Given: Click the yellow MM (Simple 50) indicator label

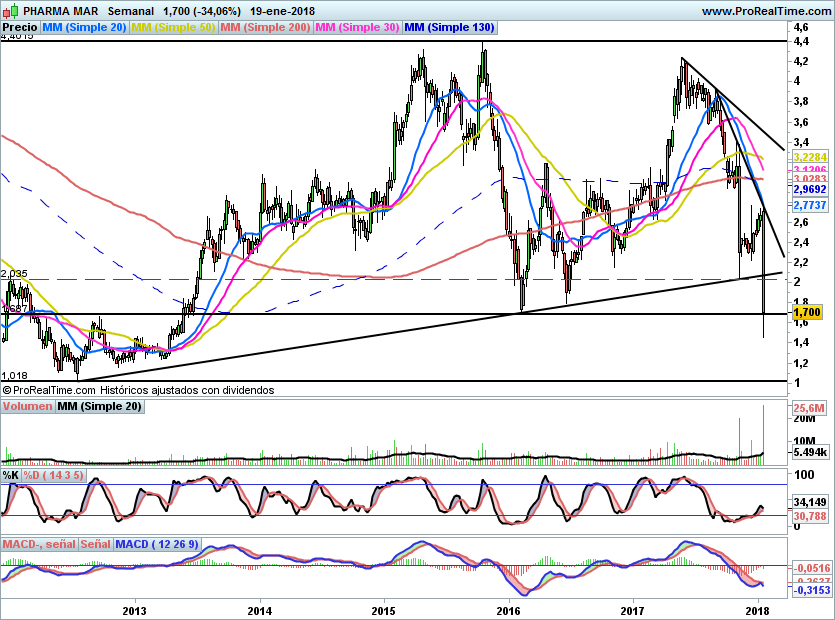Looking at the screenshot, I should tap(173, 28).
